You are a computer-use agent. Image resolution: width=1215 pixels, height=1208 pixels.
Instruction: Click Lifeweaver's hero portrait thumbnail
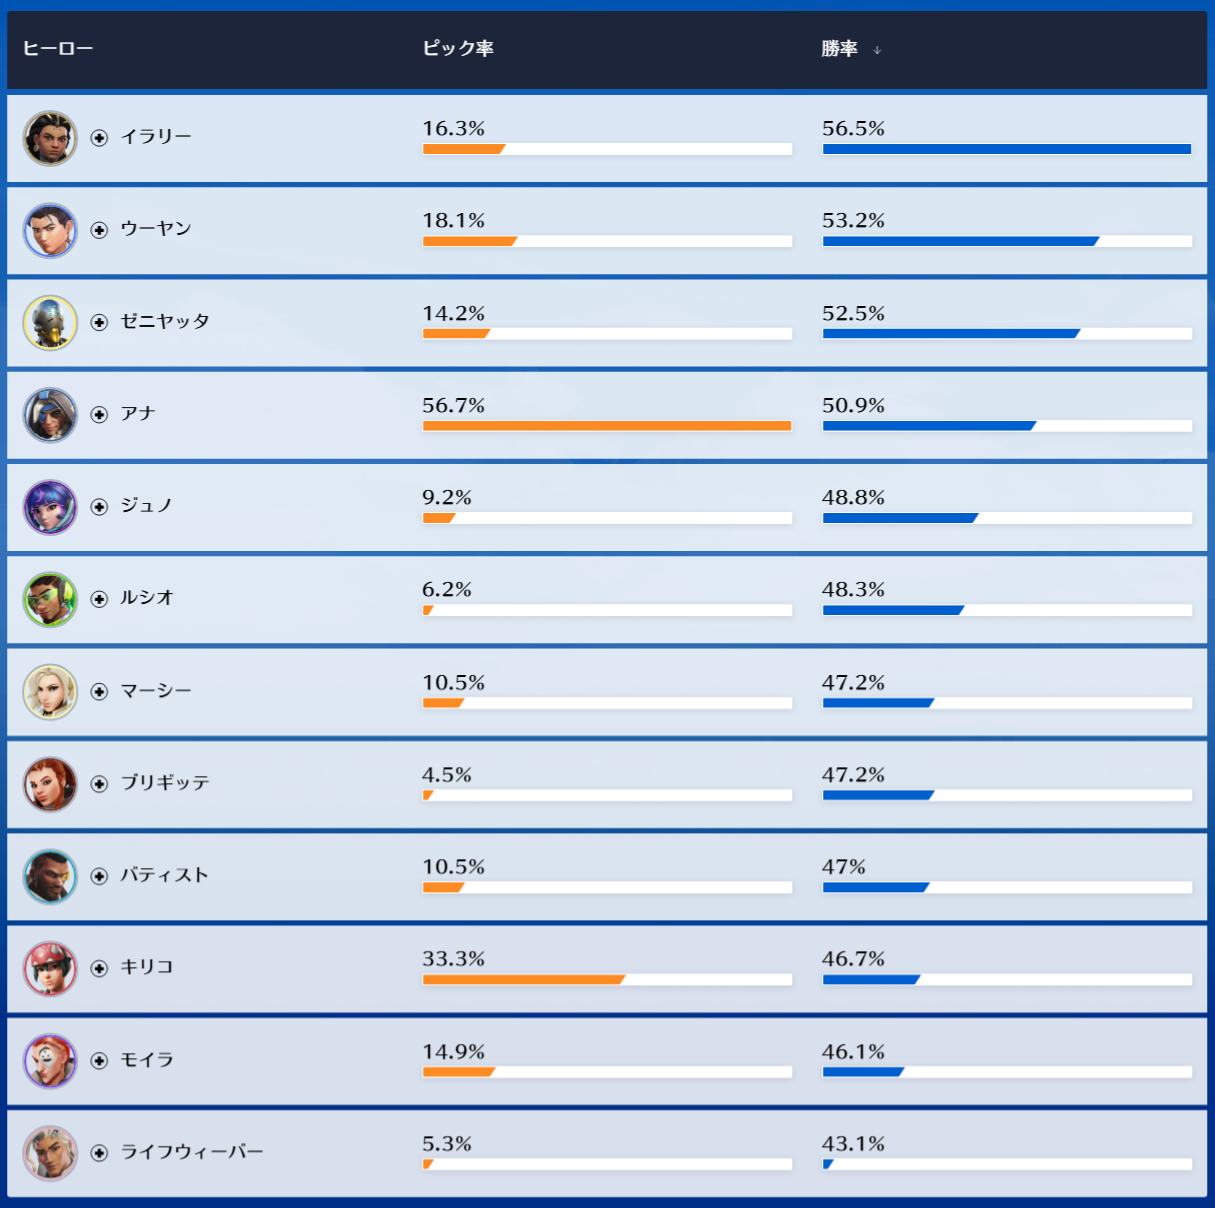coord(50,1153)
